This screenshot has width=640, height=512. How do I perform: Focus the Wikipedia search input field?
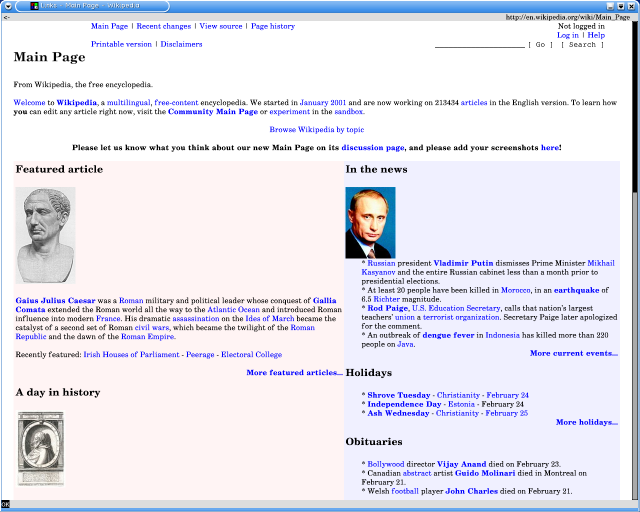479,44
